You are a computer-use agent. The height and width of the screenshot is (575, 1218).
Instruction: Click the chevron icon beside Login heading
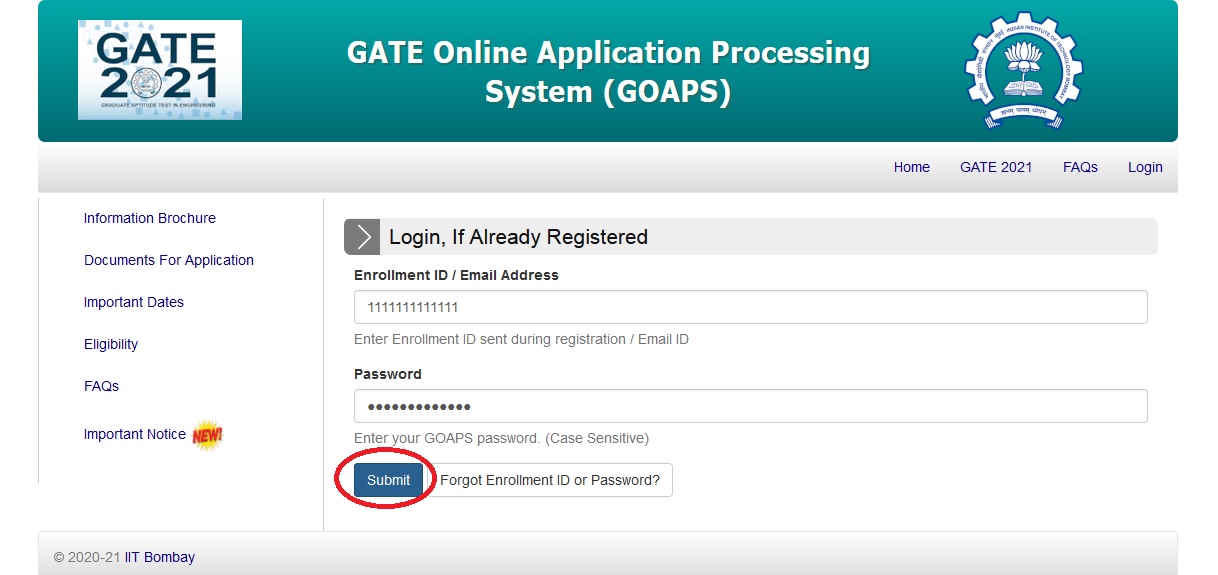(362, 237)
